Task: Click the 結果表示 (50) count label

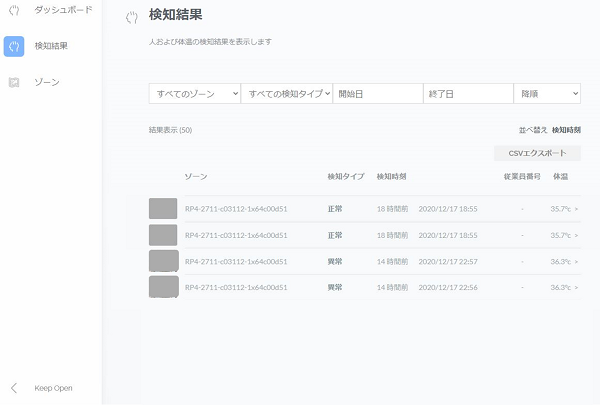Action: (x=170, y=130)
